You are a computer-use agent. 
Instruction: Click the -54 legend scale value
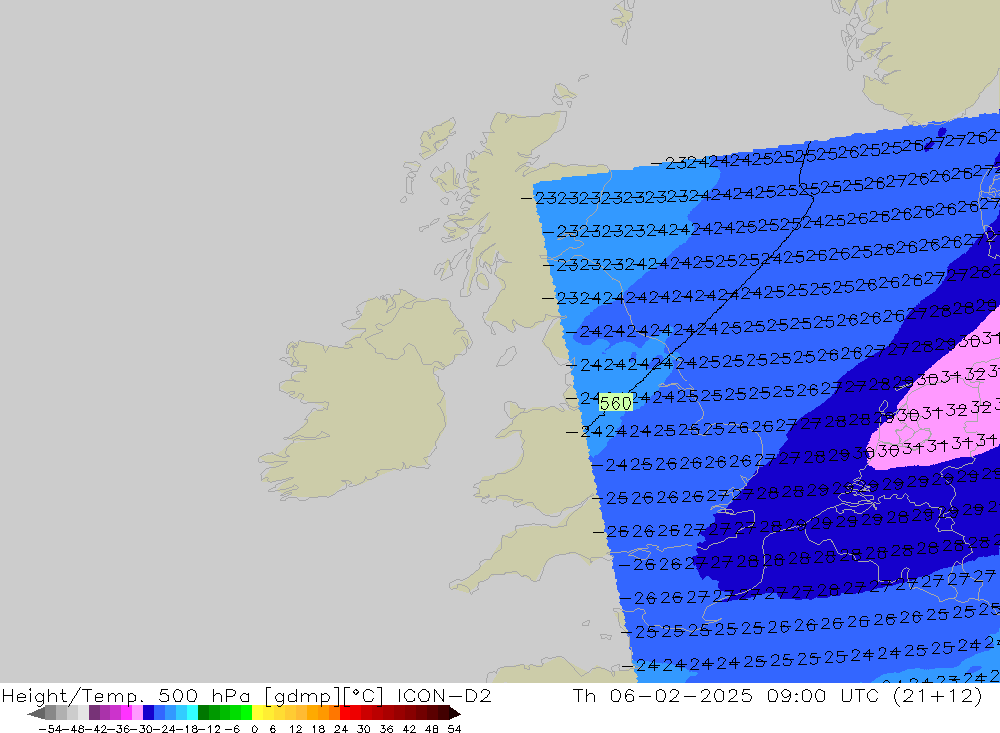click(50, 729)
